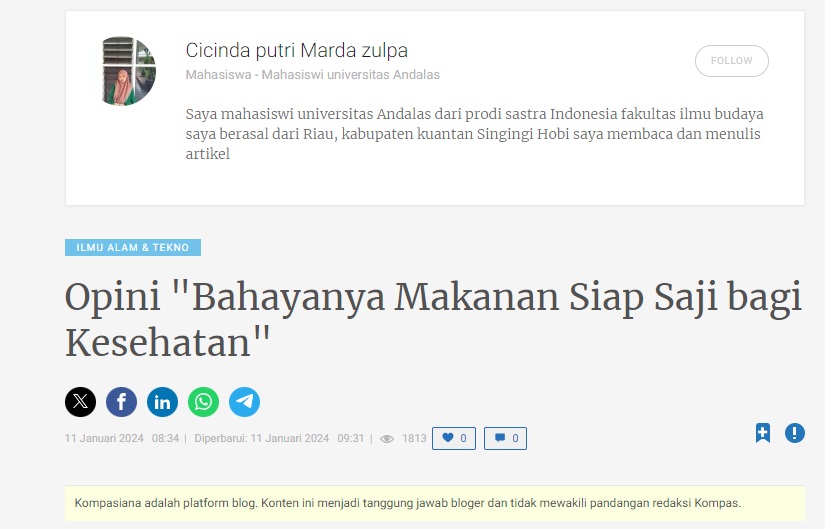The width and height of the screenshot is (825, 529).
Task: Click the eye views icon
Action: [x=387, y=439]
